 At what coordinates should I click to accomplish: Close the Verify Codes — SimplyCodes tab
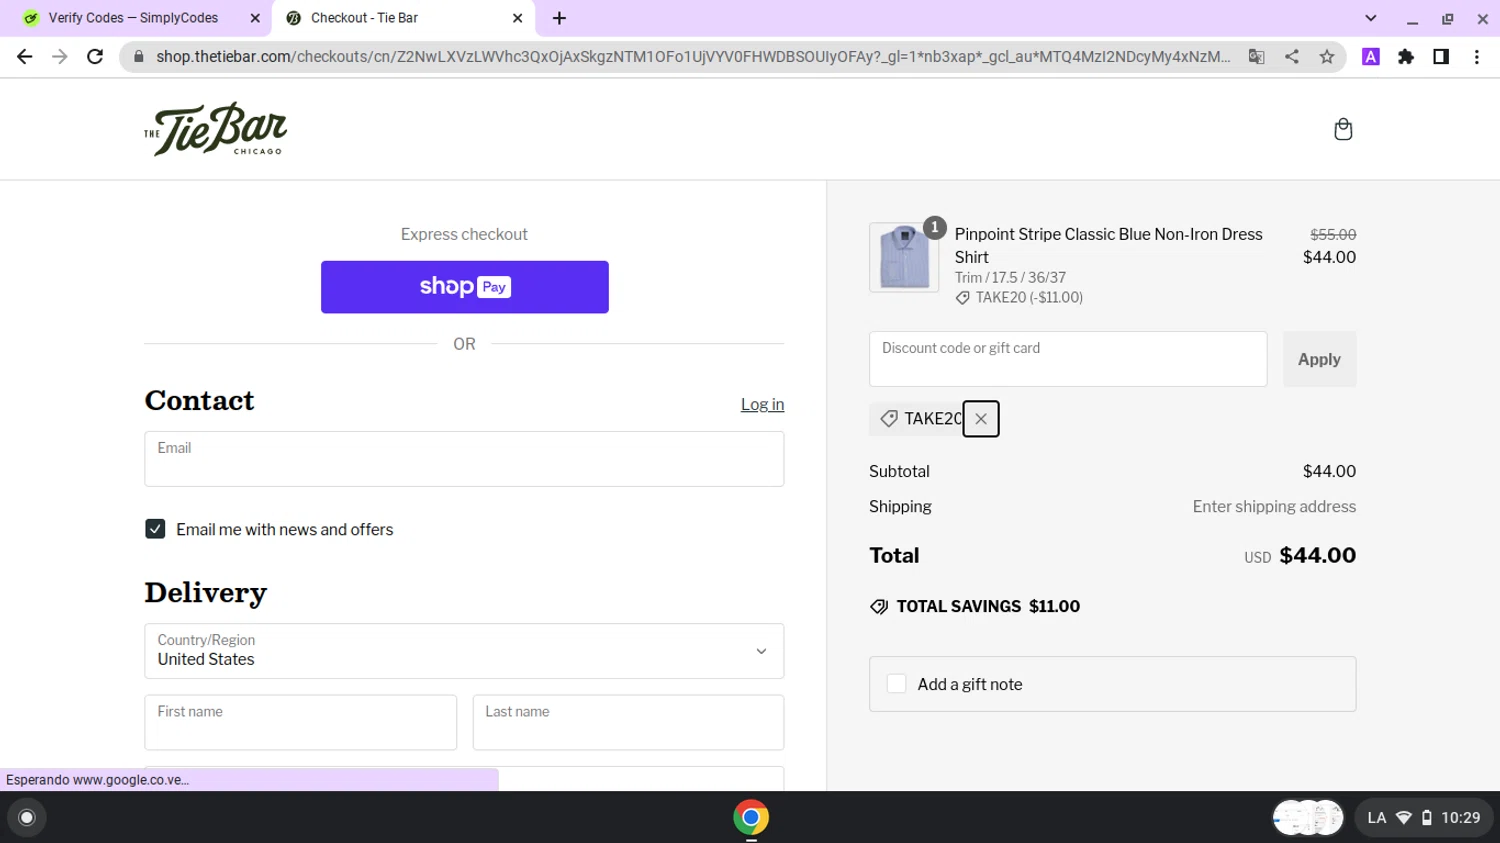255,18
